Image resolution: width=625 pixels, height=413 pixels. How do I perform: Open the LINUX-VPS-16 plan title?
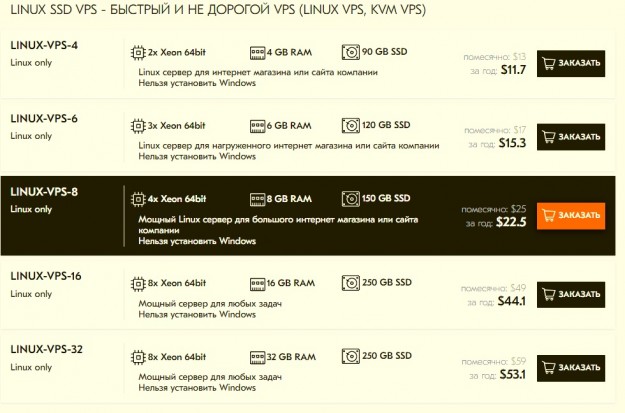pos(46,277)
